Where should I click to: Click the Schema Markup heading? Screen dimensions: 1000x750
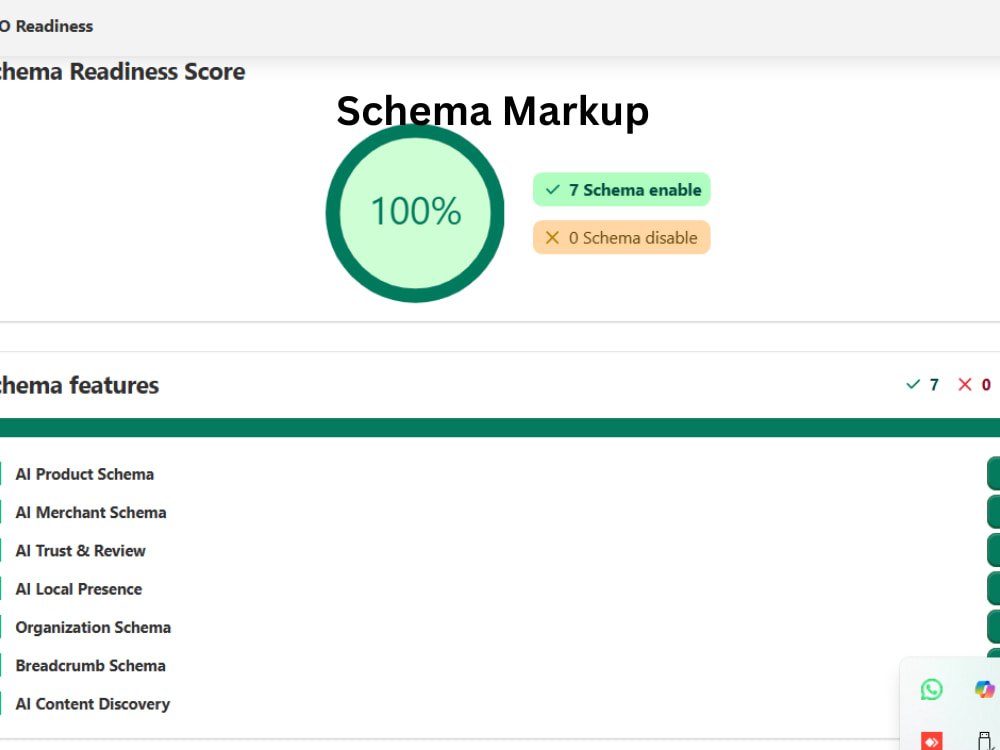[492, 111]
